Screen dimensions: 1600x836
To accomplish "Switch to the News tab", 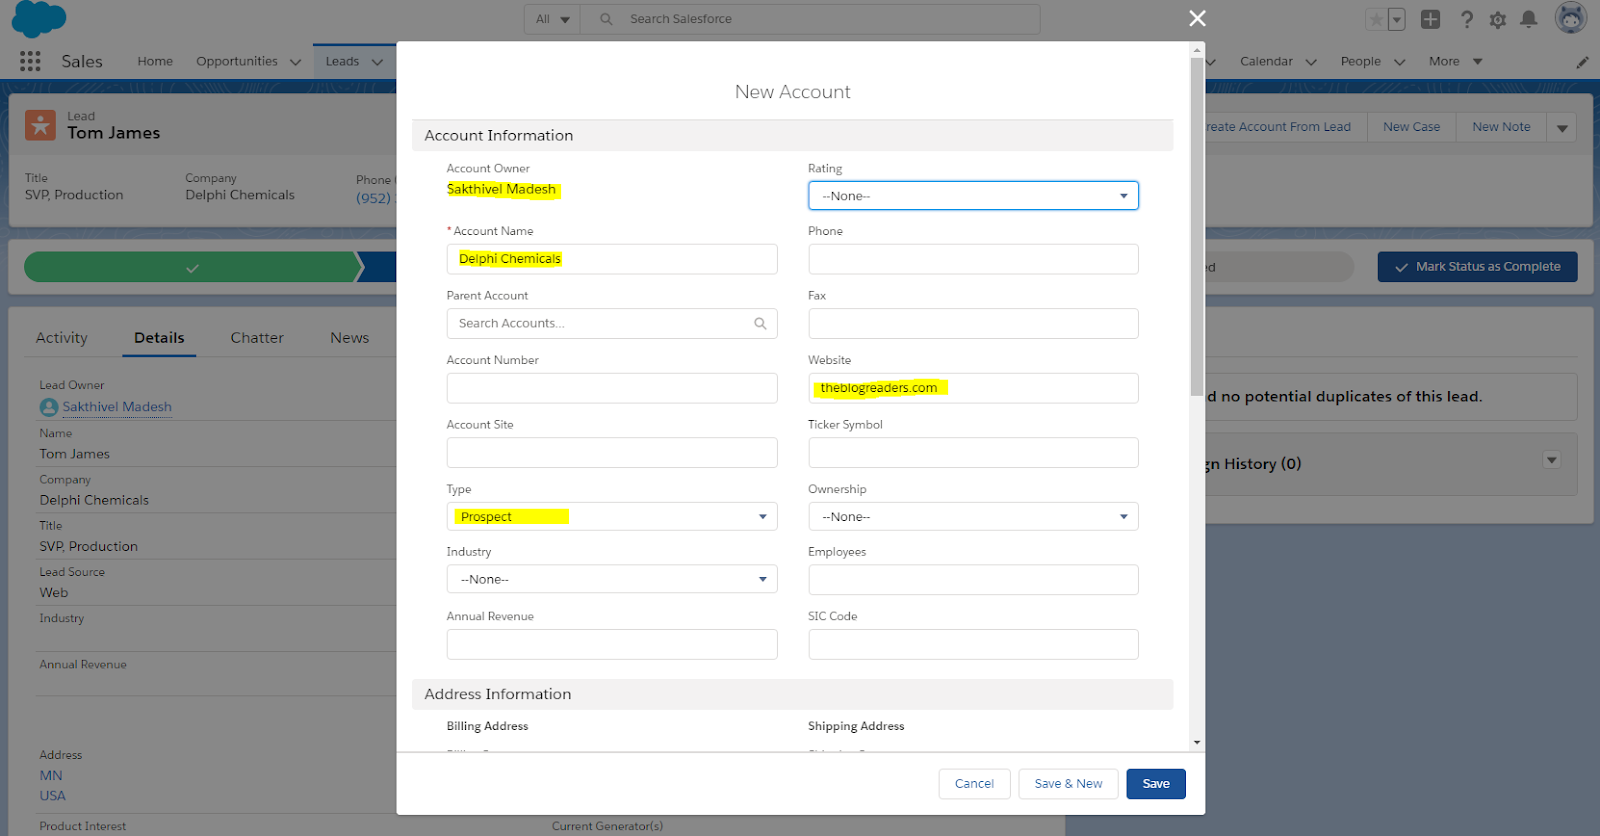I will click(x=350, y=338).
